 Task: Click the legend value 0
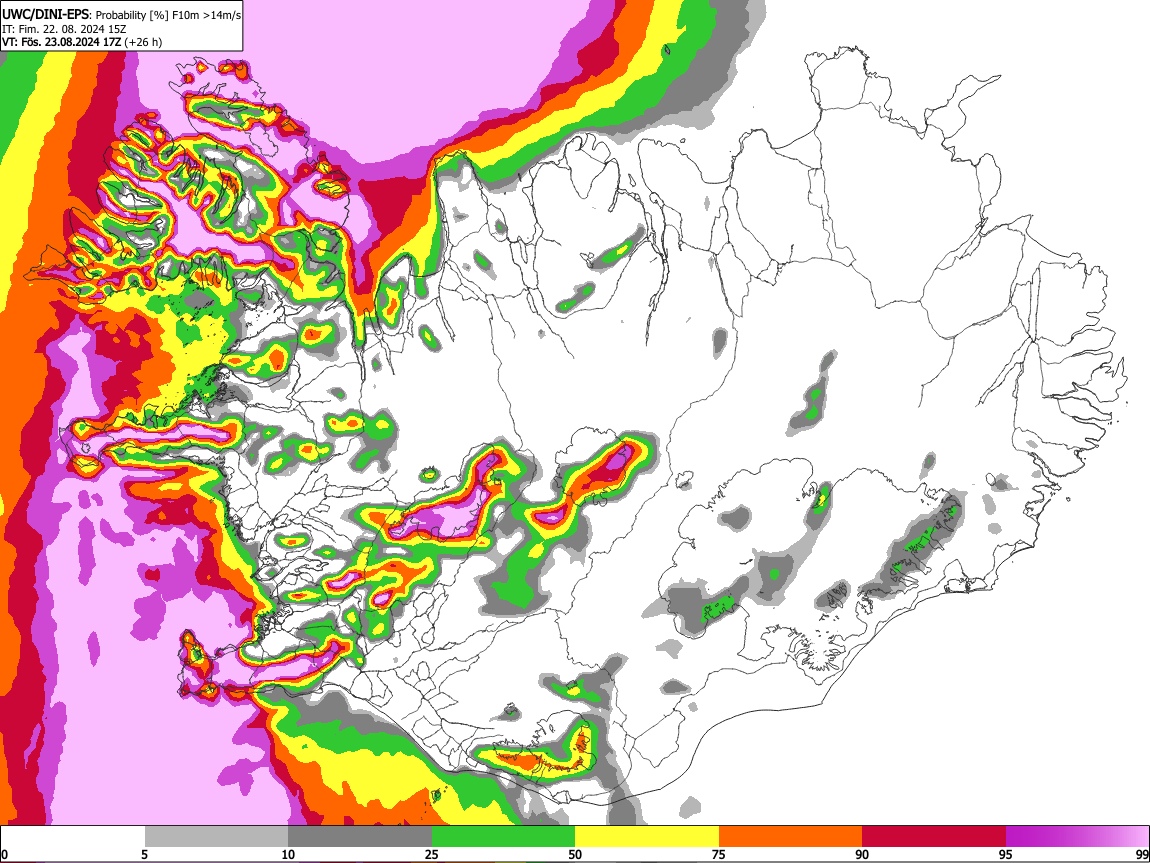coord(4,854)
